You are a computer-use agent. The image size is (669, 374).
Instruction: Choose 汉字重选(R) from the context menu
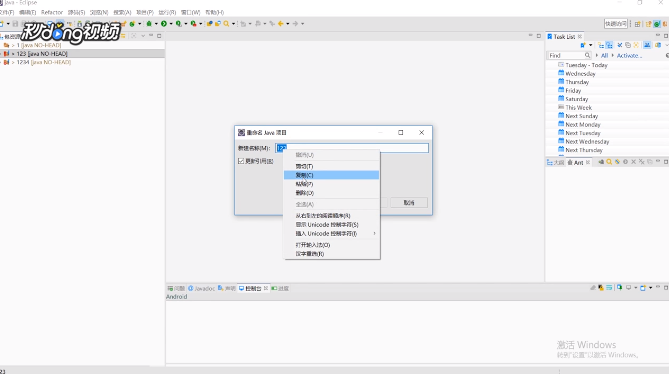[x=332, y=254]
